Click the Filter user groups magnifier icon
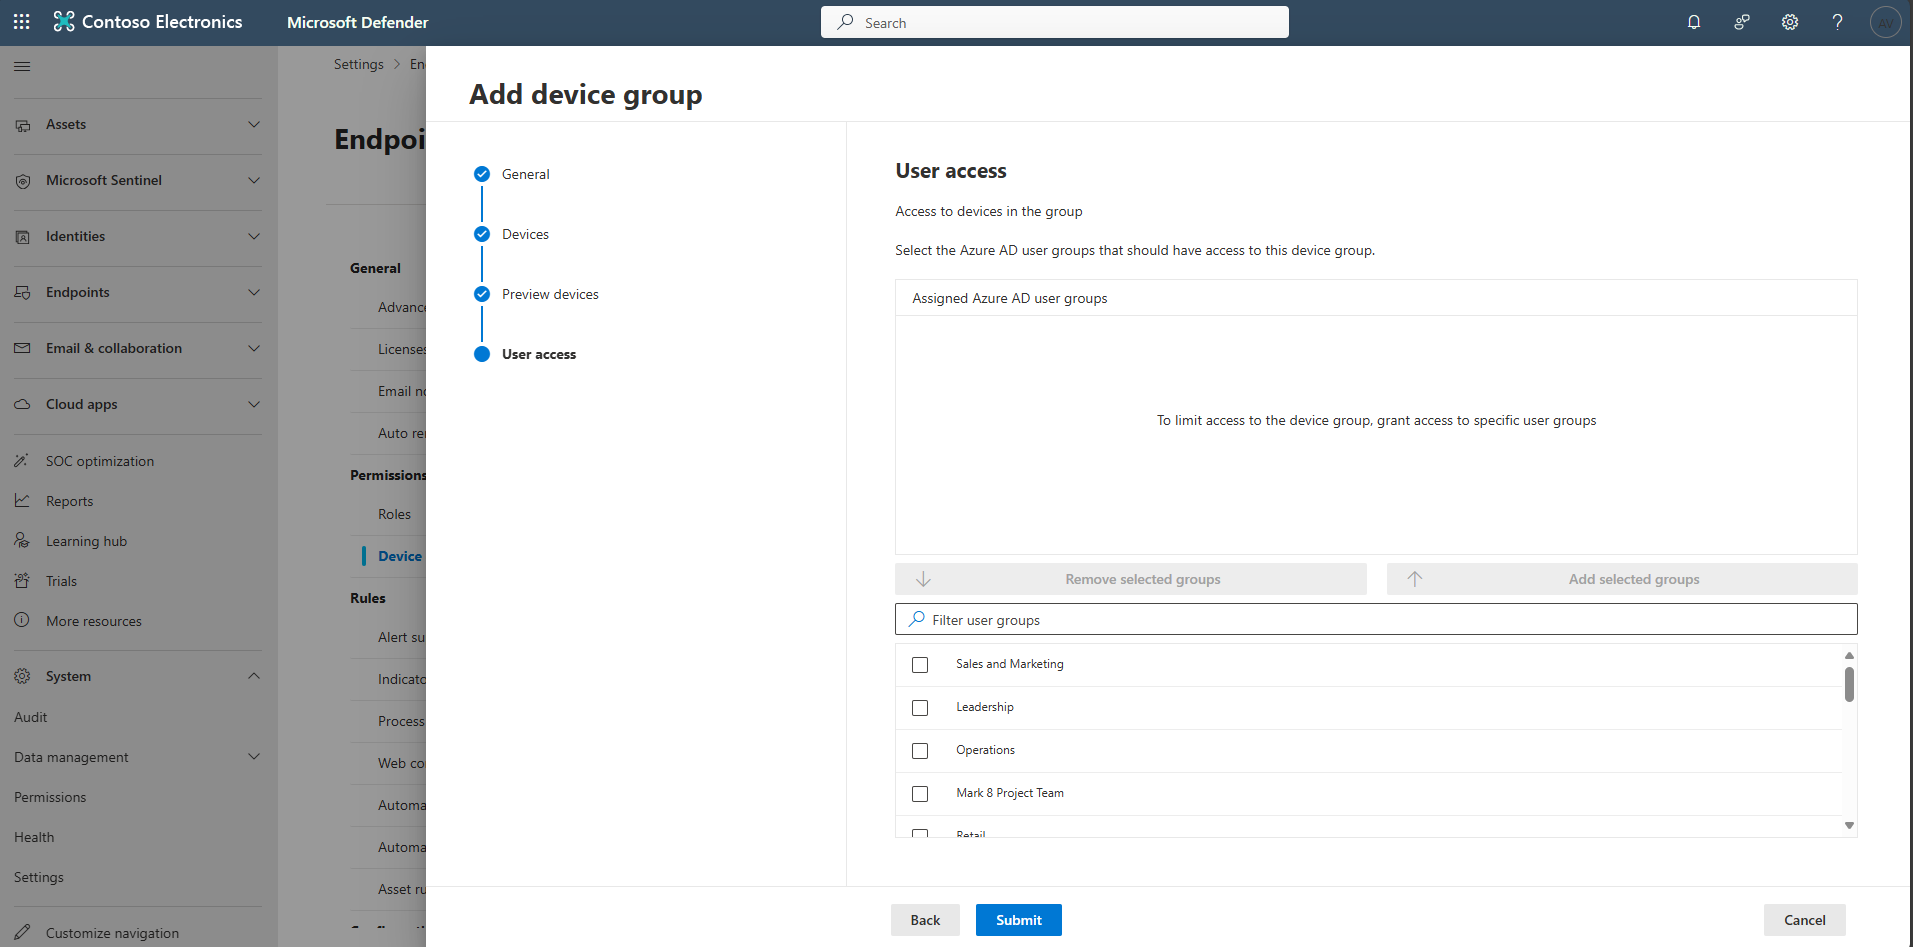The height and width of the screenshot is (947, 1913). (x=916, y=619)
